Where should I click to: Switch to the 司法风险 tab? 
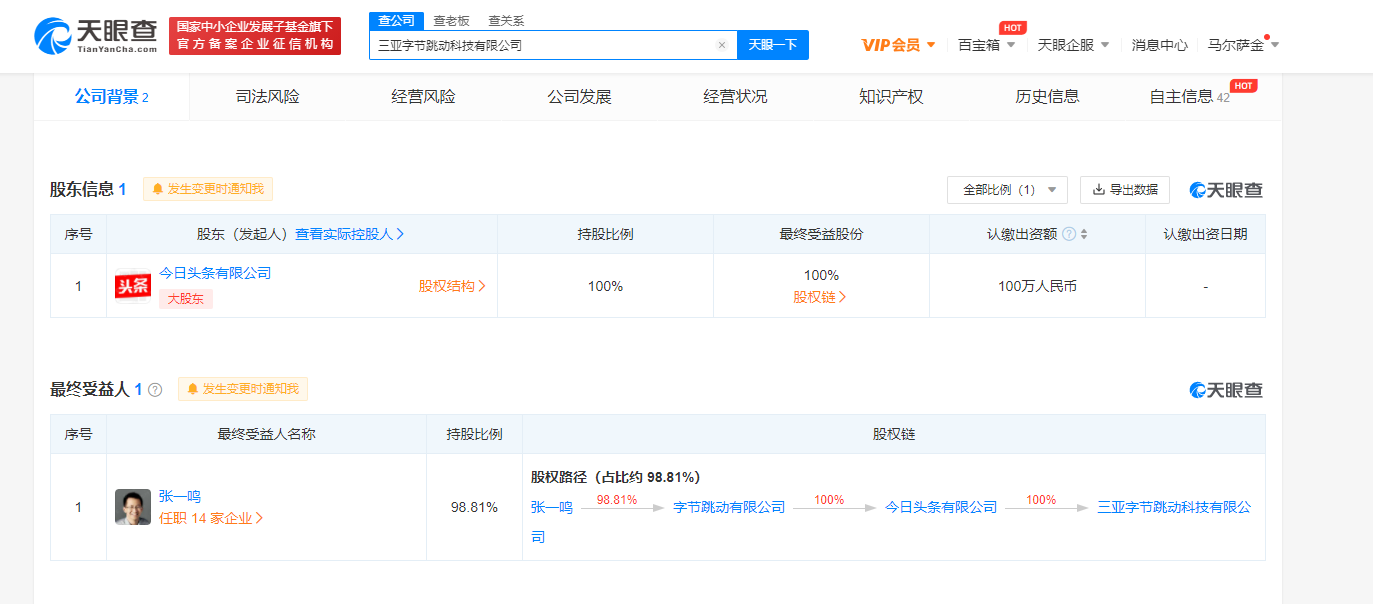[x=267, y=97]
